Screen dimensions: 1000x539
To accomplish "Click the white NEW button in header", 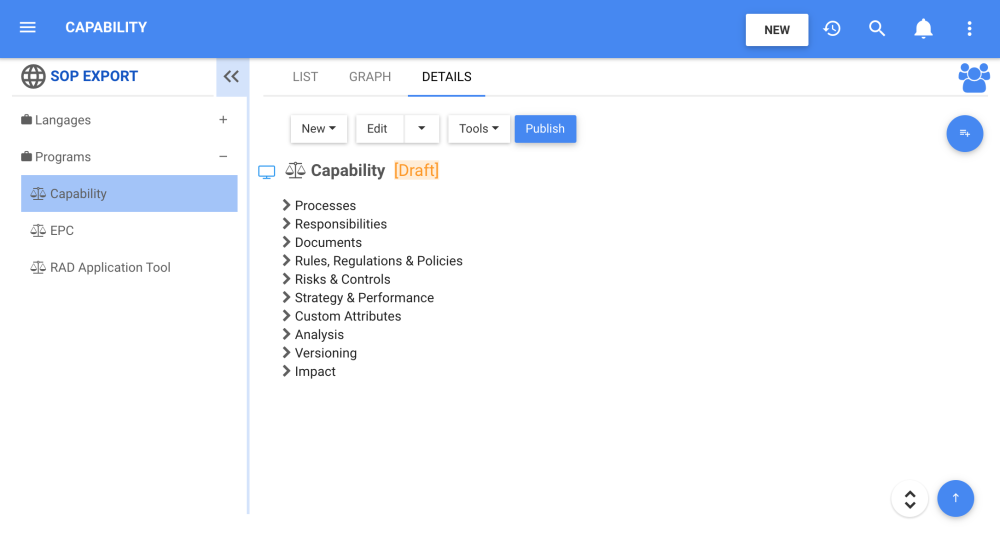I will 777,30.
